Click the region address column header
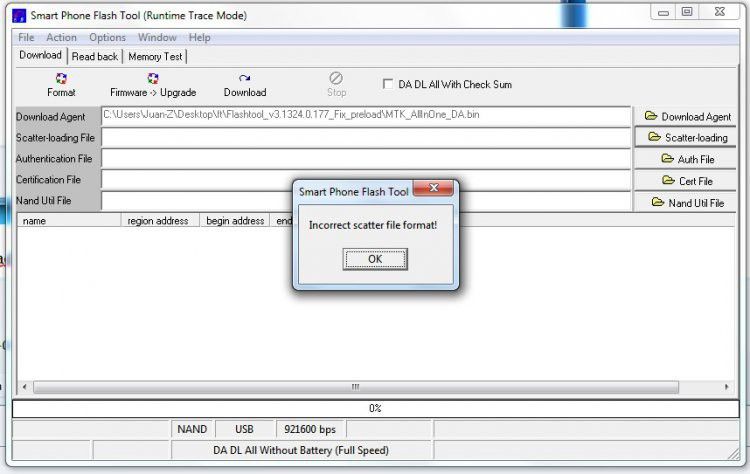 pyautogui.click(x=160, y=220)
